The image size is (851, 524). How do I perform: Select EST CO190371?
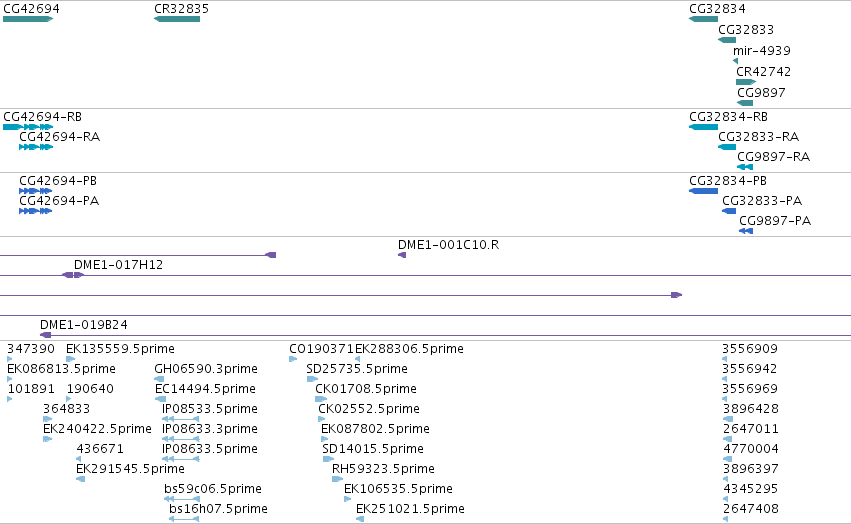coord(293,359)
